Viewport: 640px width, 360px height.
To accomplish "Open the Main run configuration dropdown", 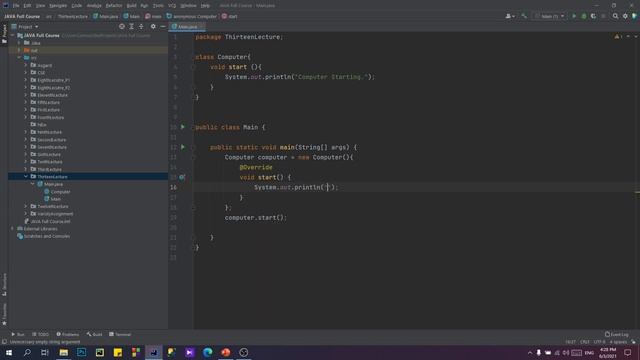I will tap(549, 16).
